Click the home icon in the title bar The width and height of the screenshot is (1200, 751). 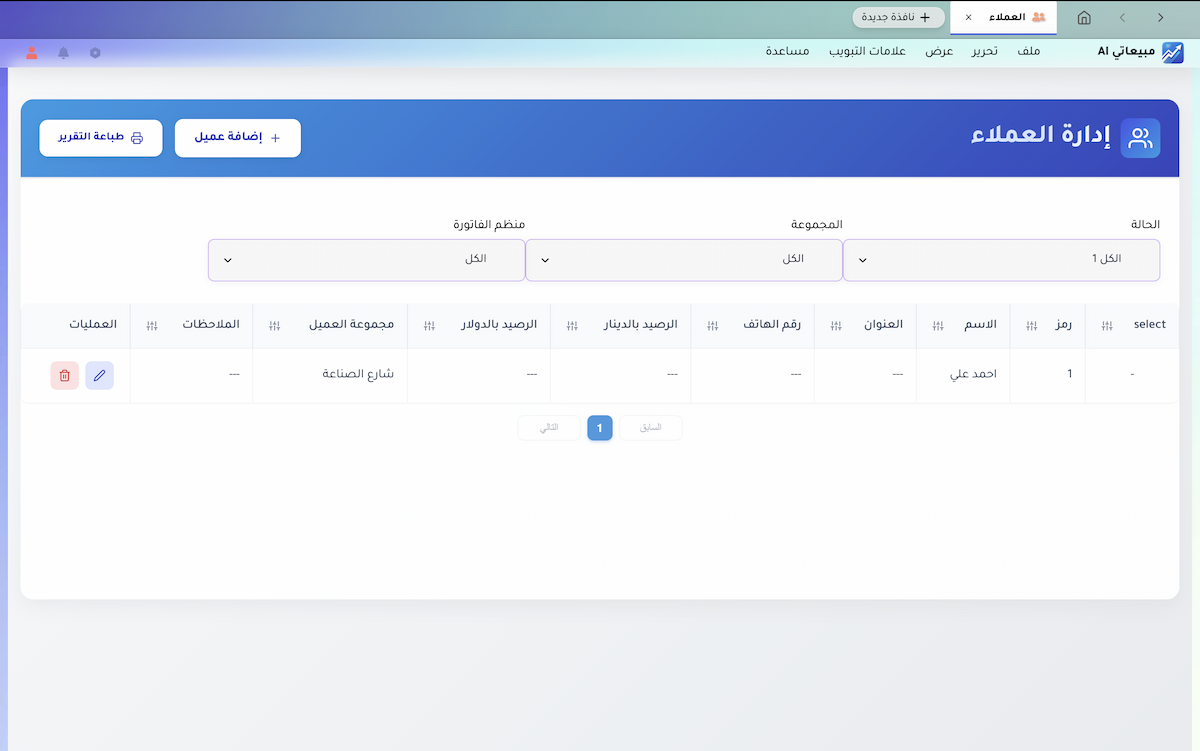point(1083,17)
